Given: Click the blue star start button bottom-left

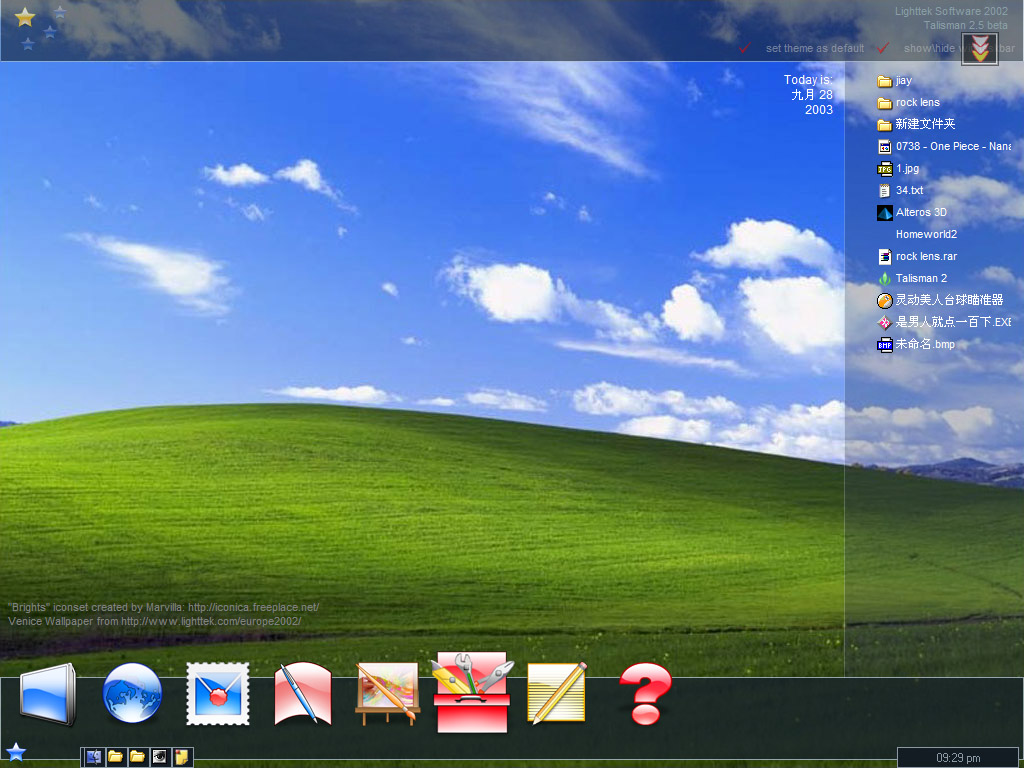Looking at the screenshot, I should [16, 752].
